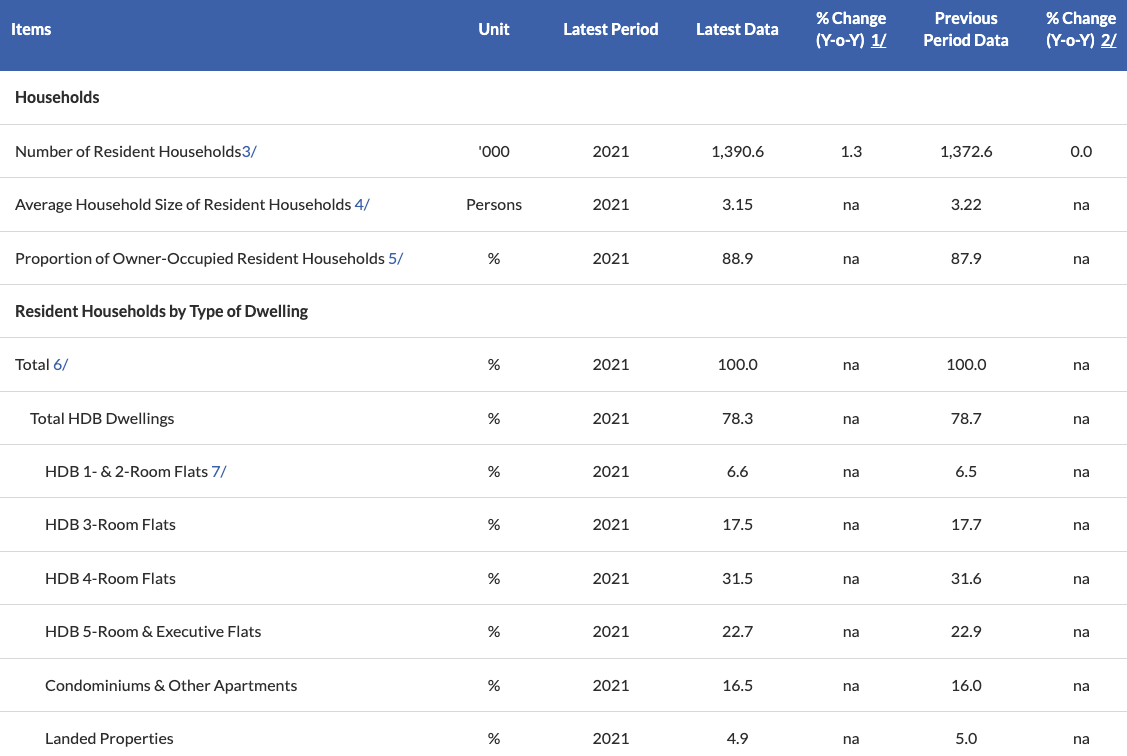Click the '000 unit cell
The height and width of the screenshot is (756, 1127).
tap(494, 152)
